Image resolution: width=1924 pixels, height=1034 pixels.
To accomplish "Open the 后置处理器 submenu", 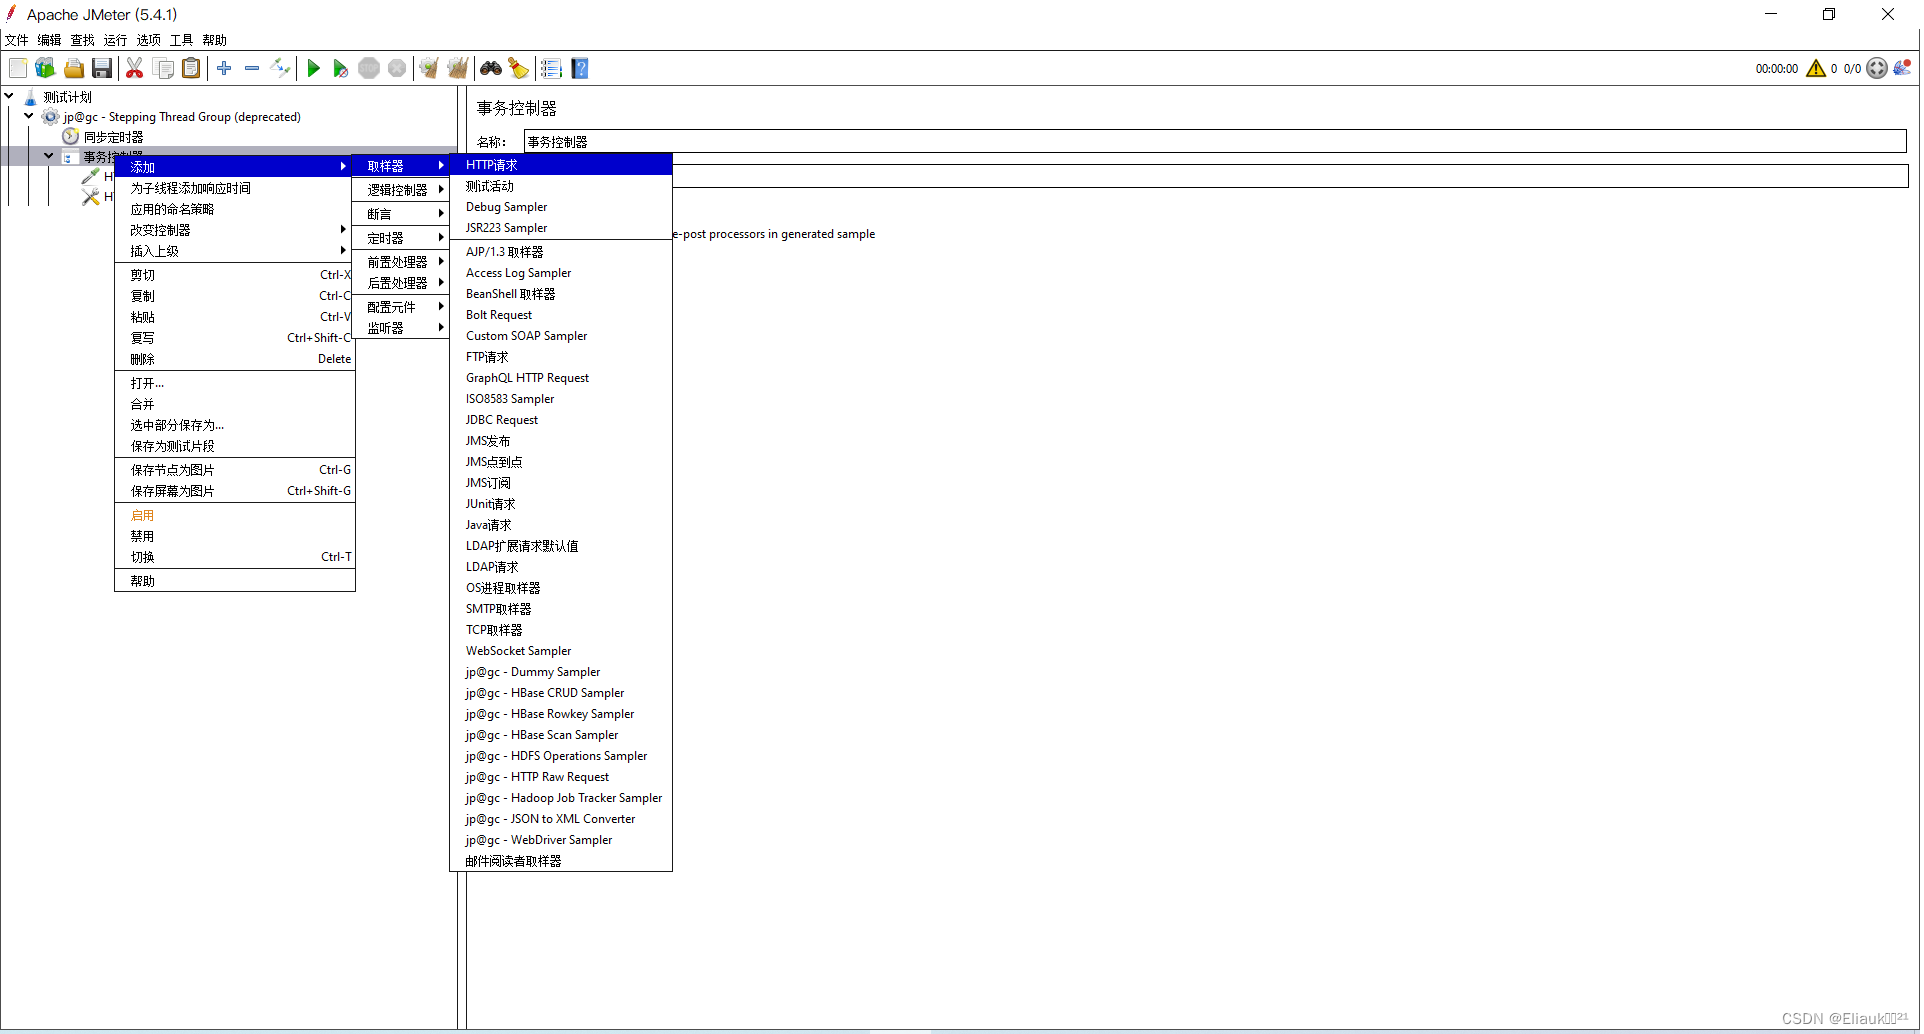I will tap(401, 283).
